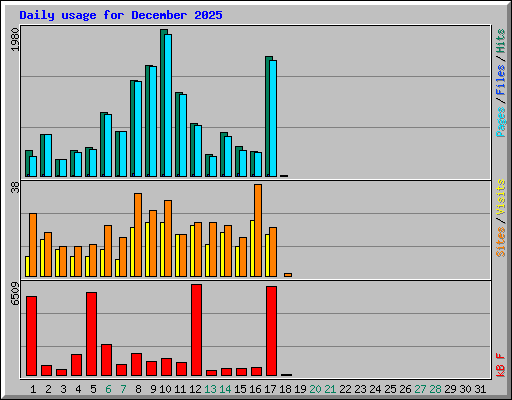The image size is (512, 400).
Task: Click the cyan bar for day 3
Action: [x=63, y=168]
